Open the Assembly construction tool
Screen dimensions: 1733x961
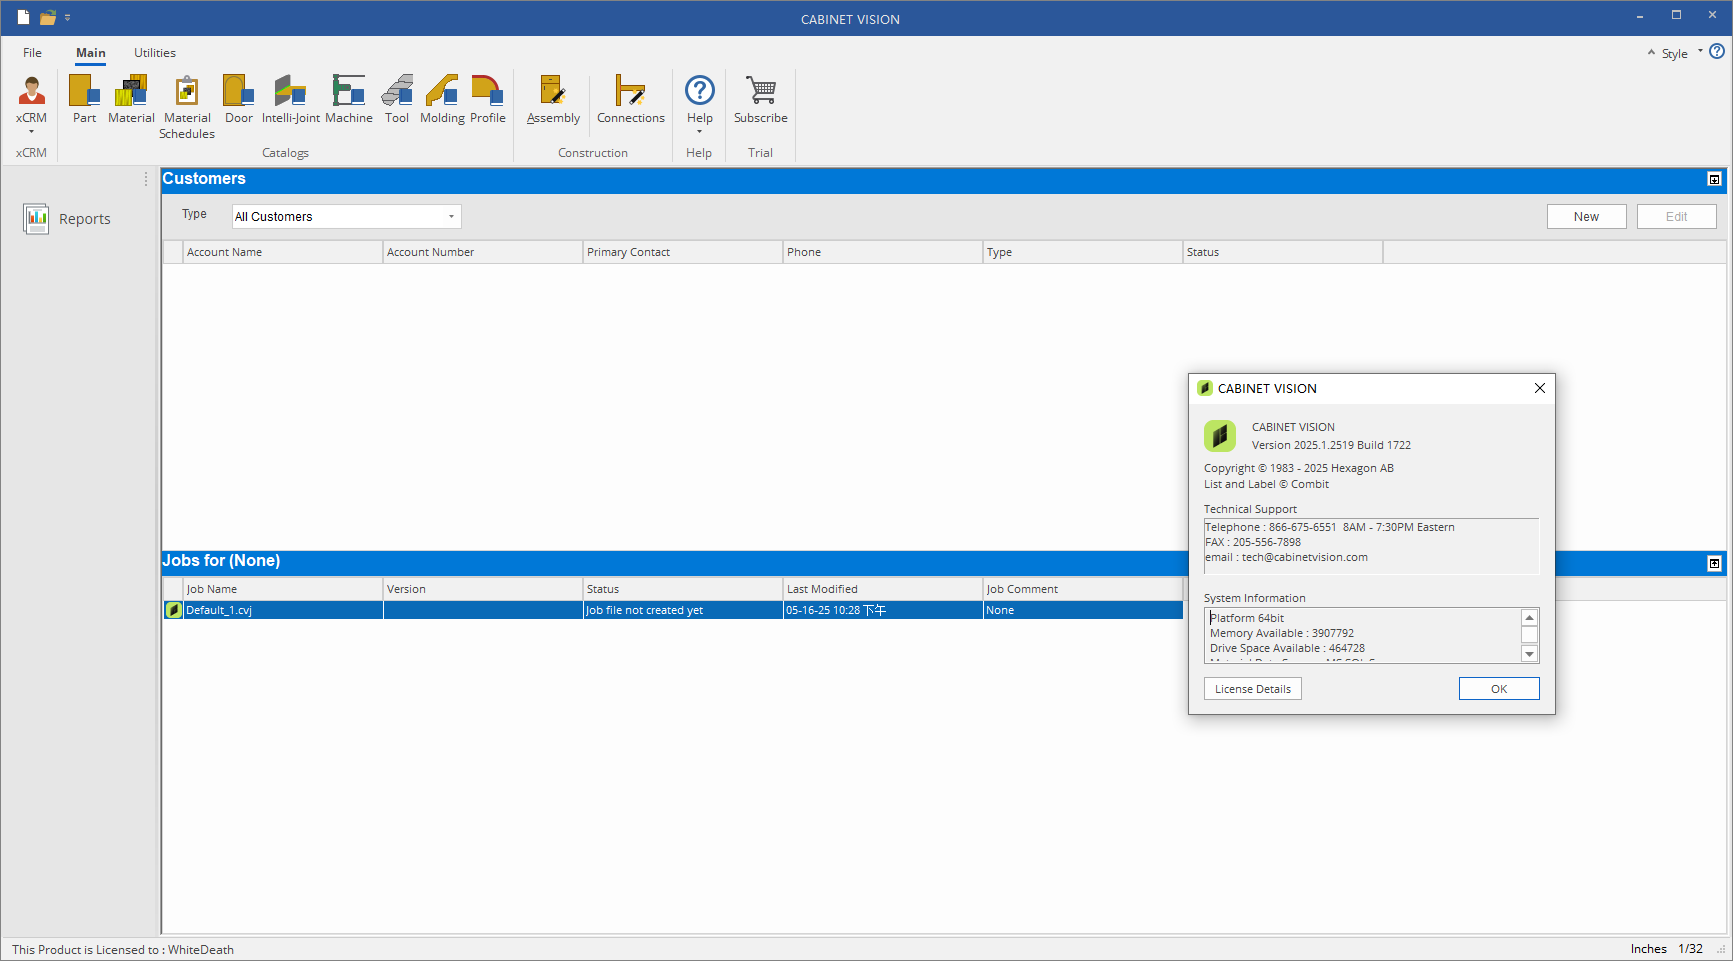(x=553, y=99)
